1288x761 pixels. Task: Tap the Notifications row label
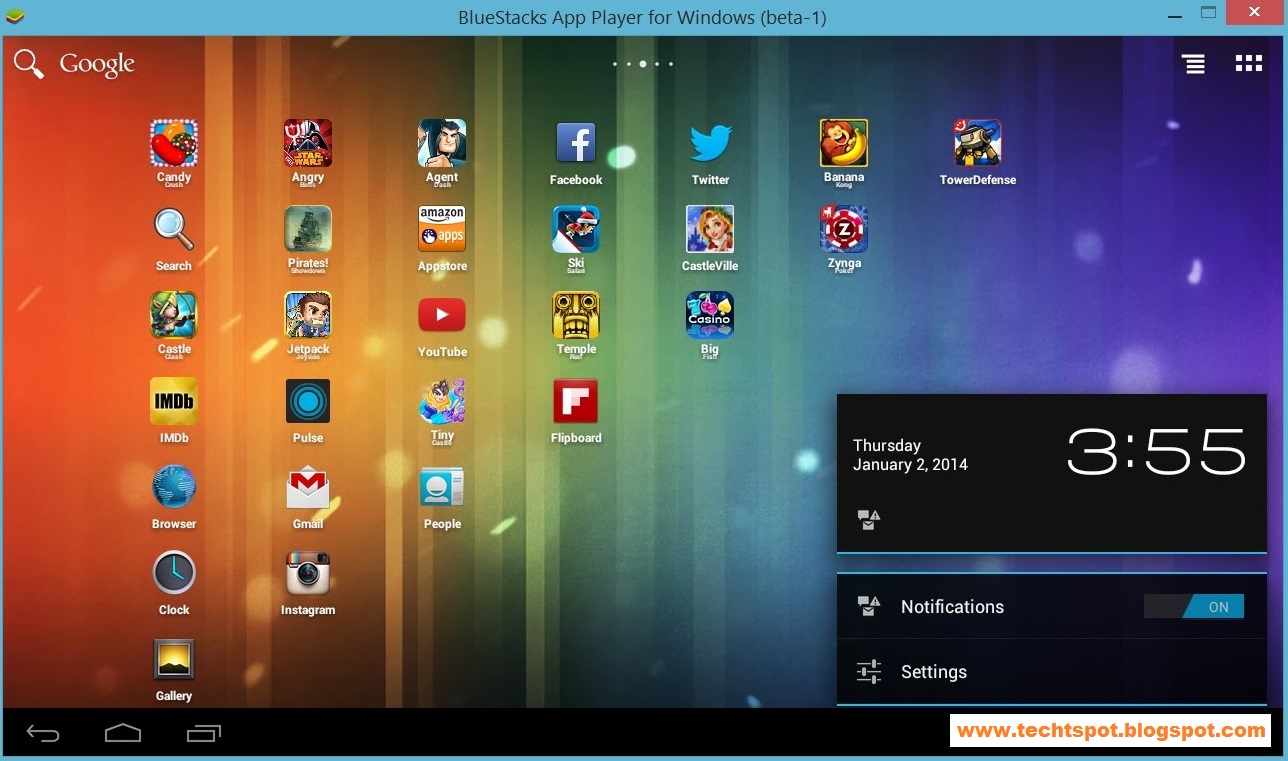952,607
